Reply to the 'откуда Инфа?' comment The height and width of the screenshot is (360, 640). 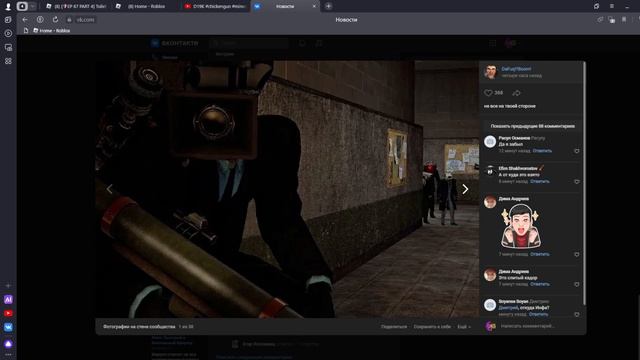click(x=538, y=314)
